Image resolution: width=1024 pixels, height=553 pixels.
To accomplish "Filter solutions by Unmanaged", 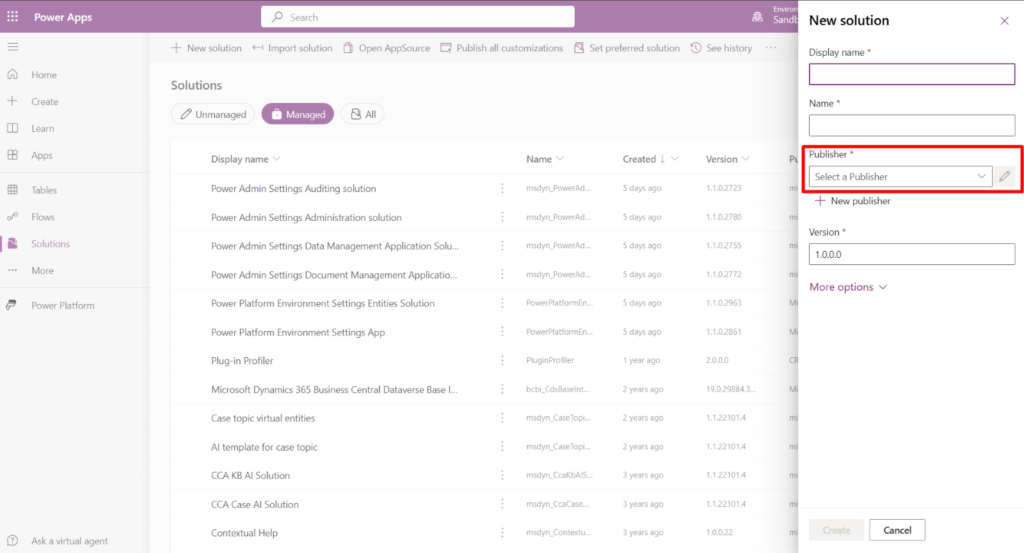I will pos(213,114).
